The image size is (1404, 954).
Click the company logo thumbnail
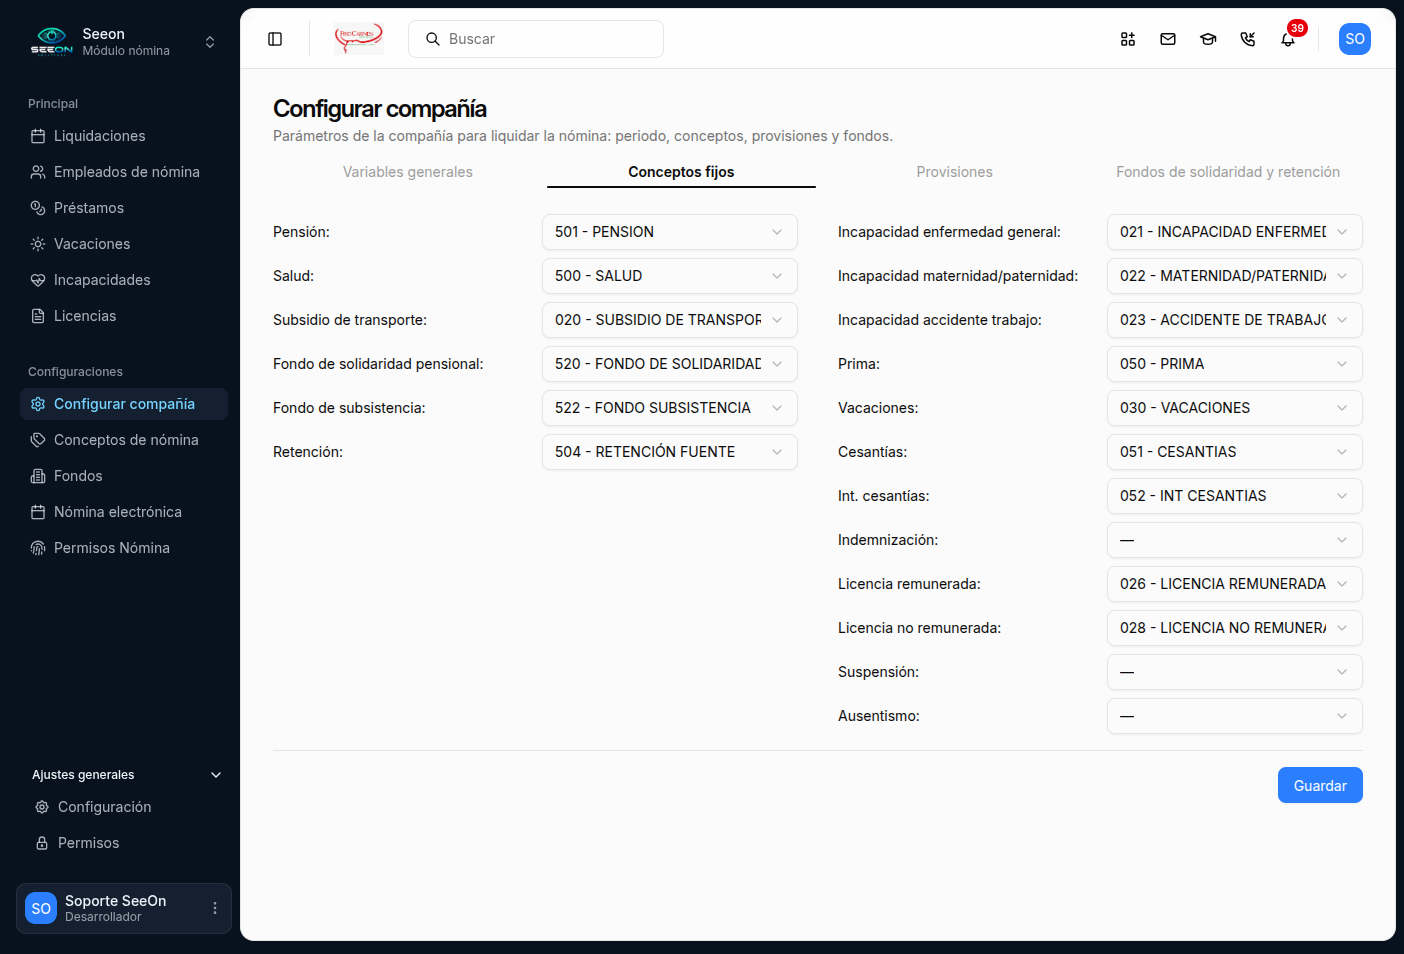pos(359,39)
